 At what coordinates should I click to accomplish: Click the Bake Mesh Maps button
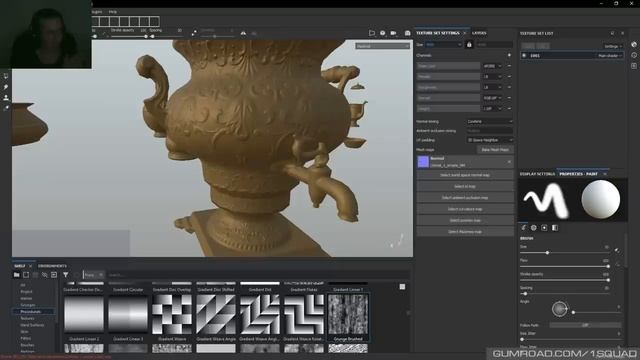tap(495, 150)
